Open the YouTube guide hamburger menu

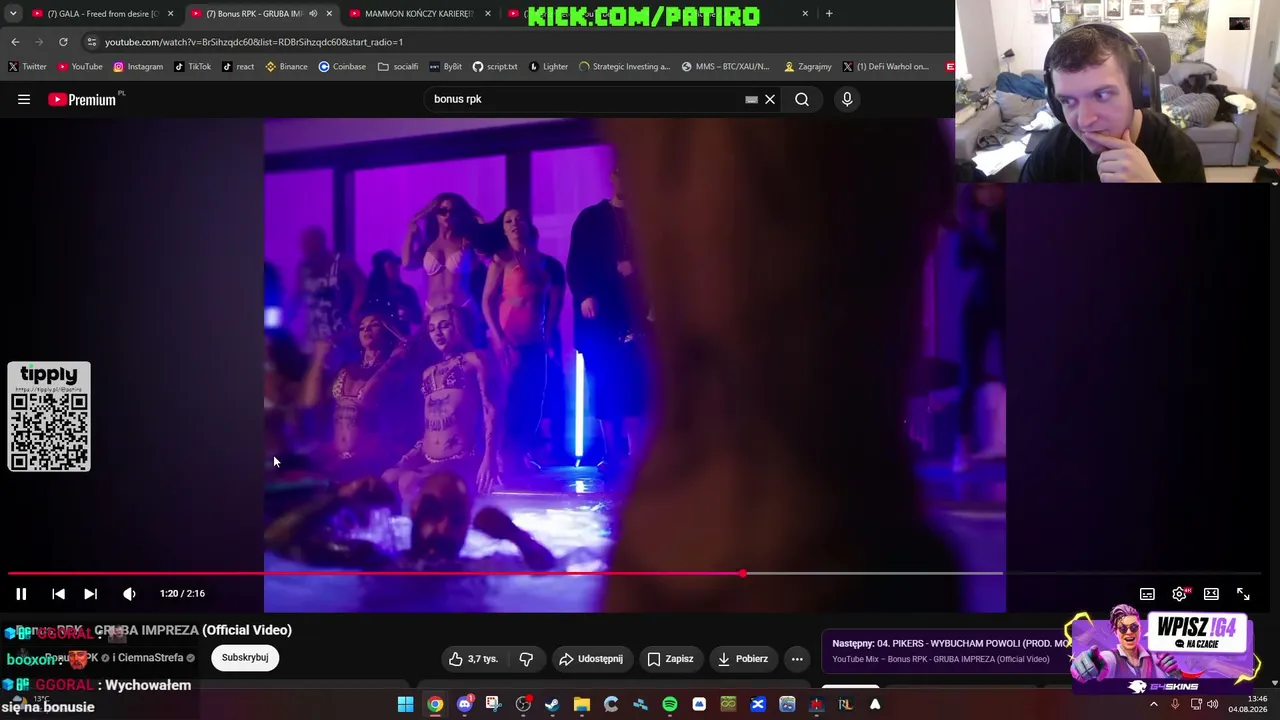[x=24, y=99]
